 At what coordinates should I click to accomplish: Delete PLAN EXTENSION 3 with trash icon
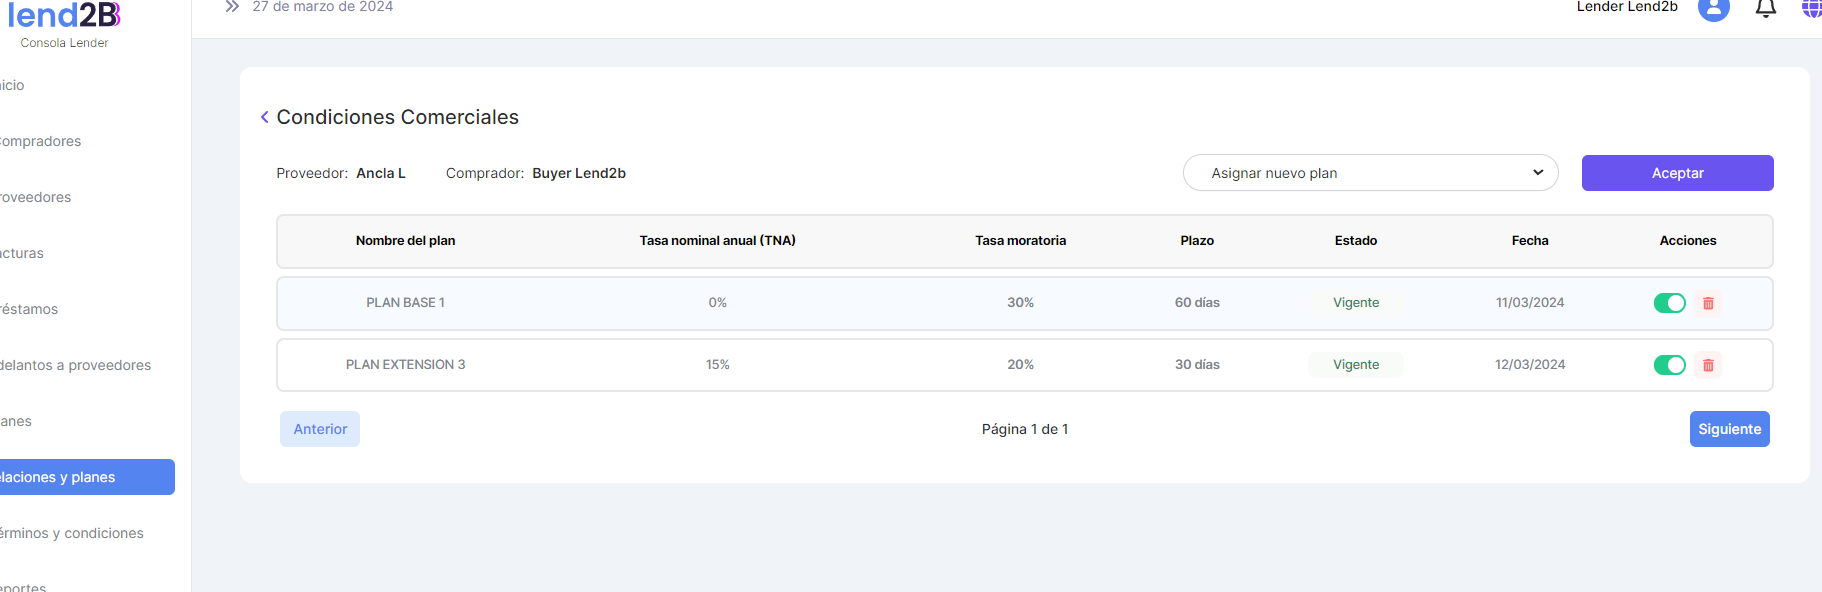point(1708,365)
